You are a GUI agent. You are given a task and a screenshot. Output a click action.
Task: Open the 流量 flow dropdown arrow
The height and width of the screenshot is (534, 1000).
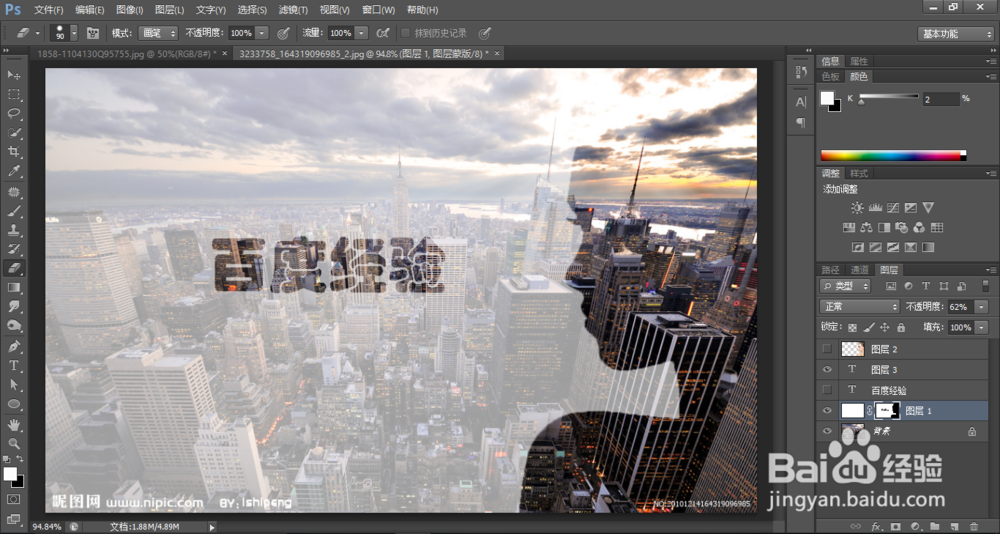361,33
